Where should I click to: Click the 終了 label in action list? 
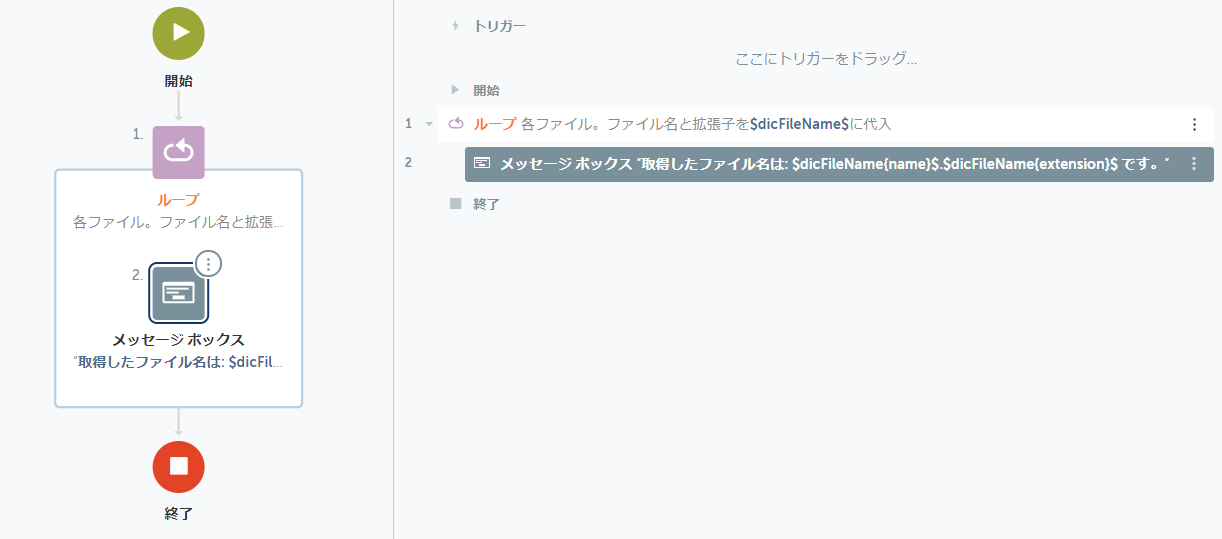tap(486, 204)
